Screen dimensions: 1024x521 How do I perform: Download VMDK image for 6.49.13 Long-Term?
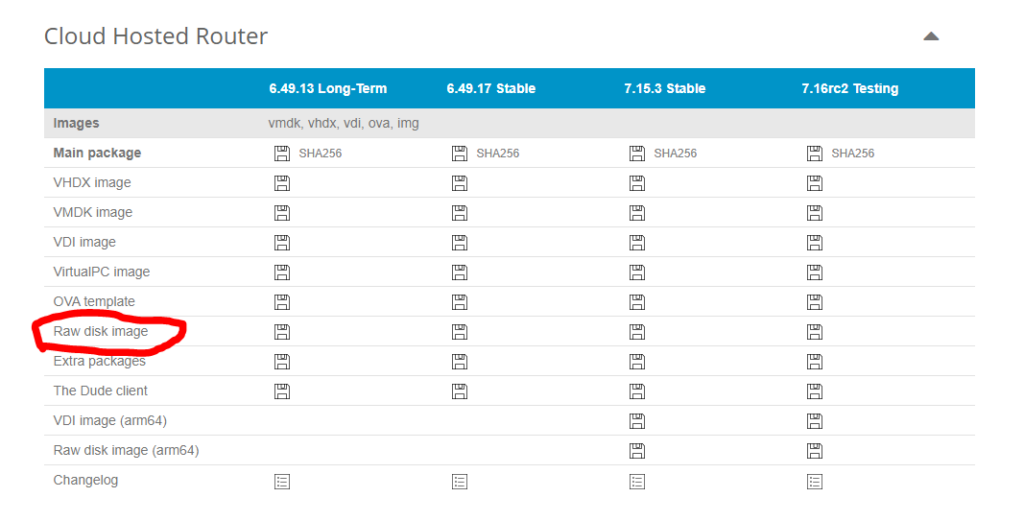(282, 213)
